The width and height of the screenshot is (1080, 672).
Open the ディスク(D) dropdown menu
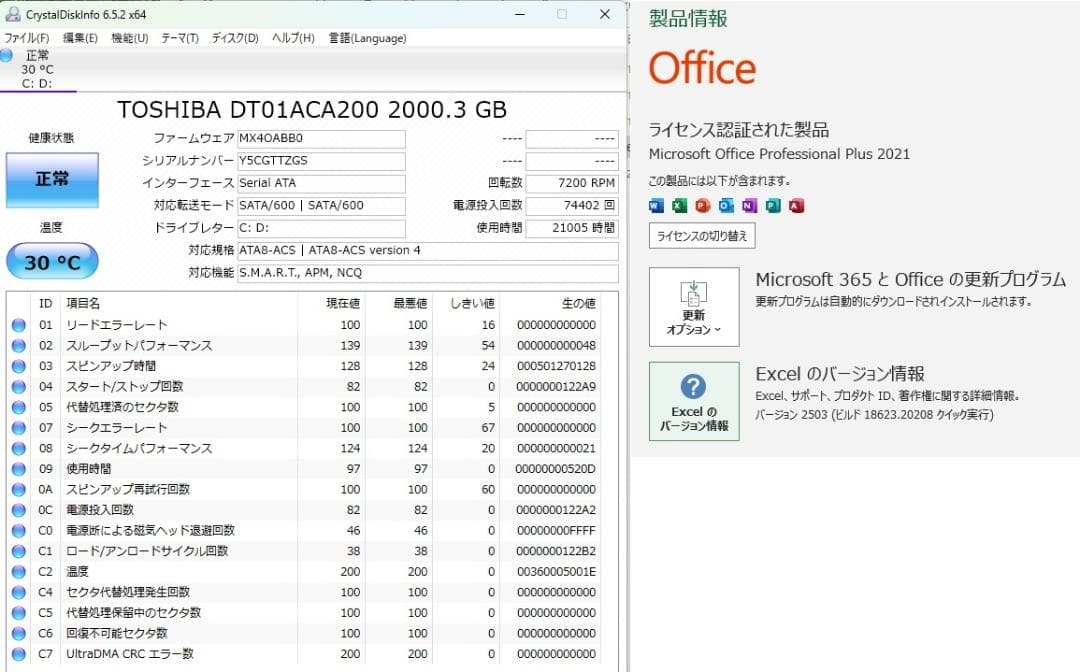(x=233, y=37)
